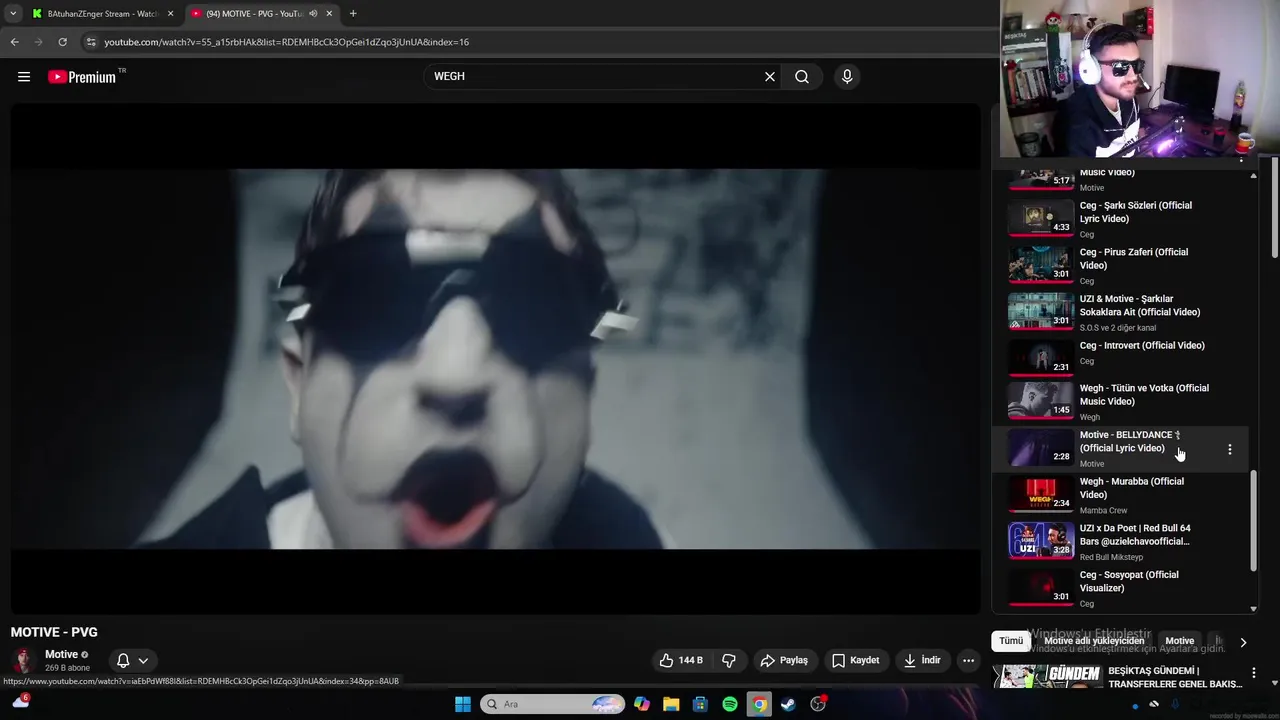Play UZI & Motive - Şarkılar Sokaklara Ait
1280x720 pixels.
(x=1139, y=305)
